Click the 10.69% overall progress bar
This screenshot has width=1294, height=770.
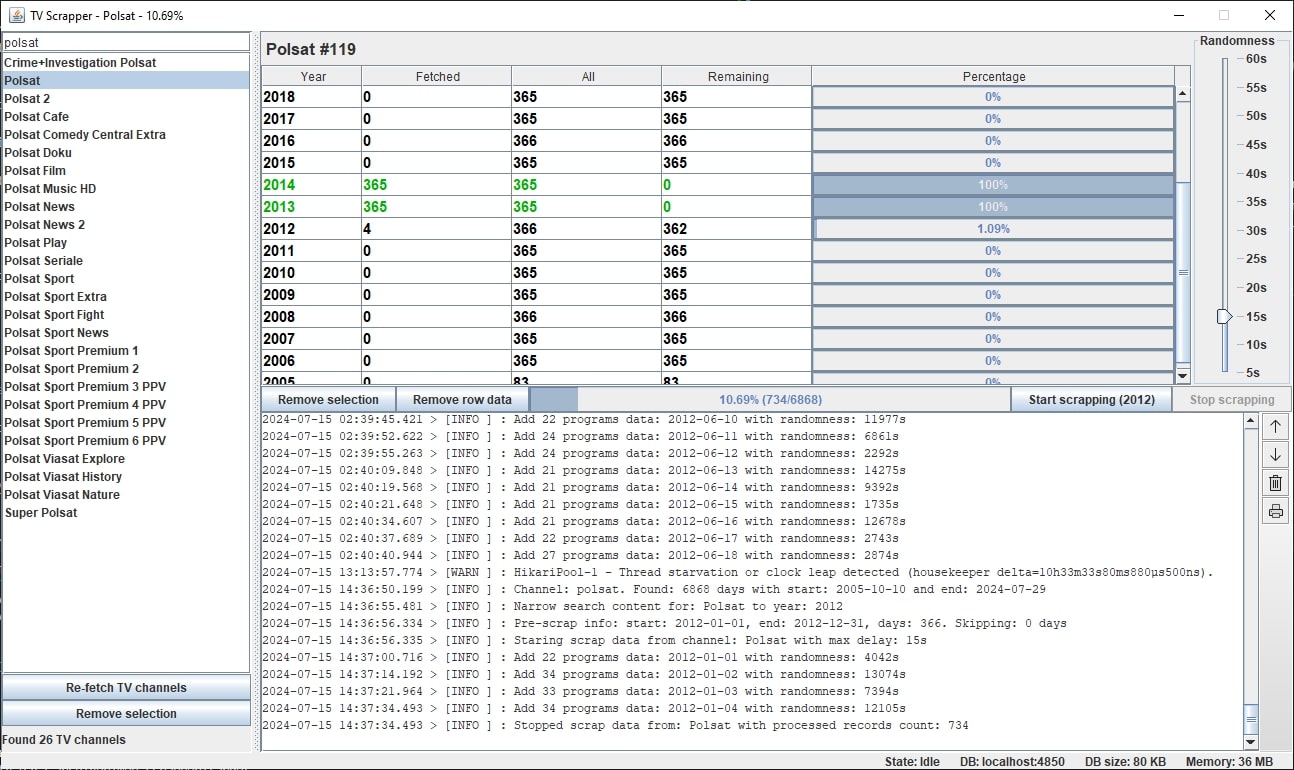(770, 399)
